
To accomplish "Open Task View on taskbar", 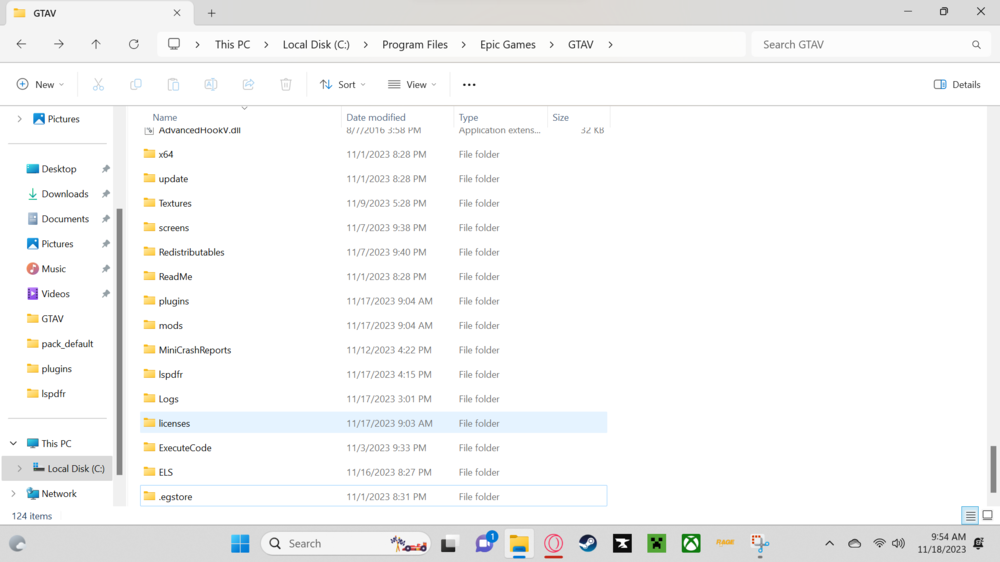I will (x=449, y=544).
